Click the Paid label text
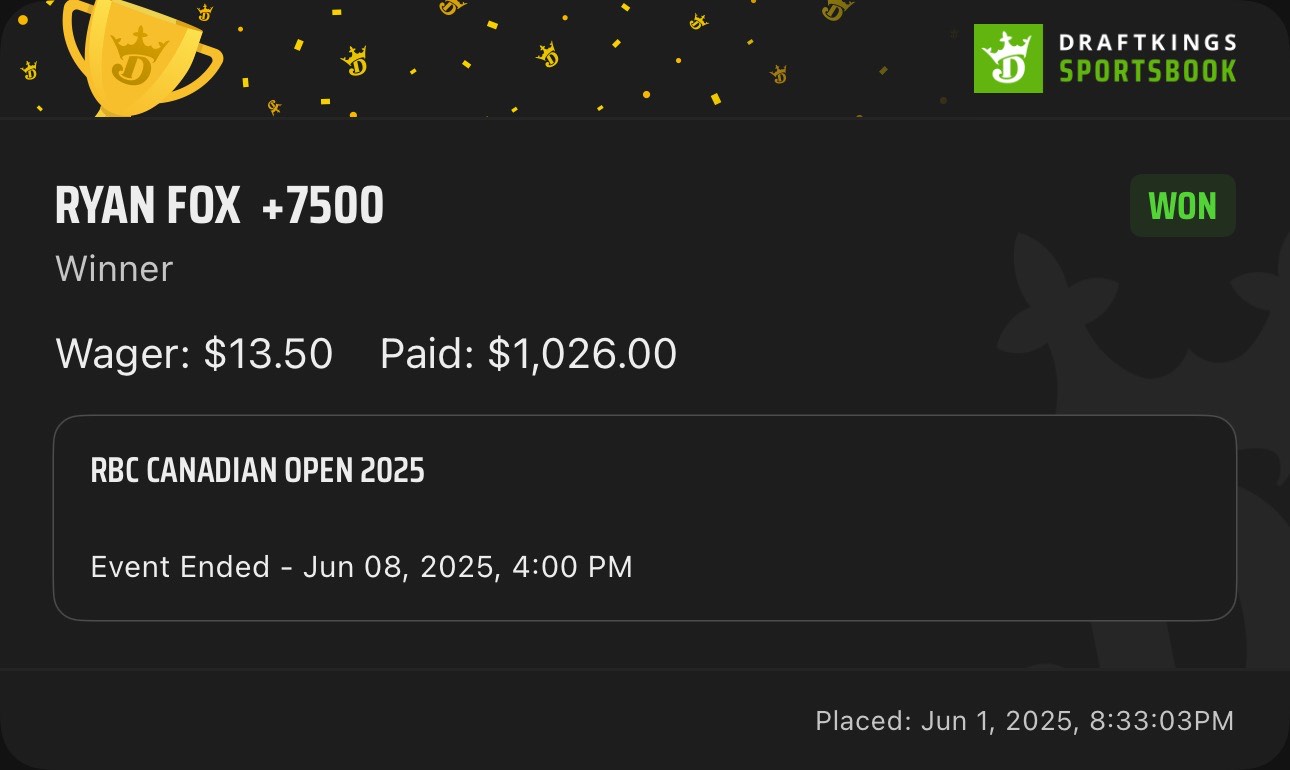Viewport: 1290px width, 770px height. pos(427,354)
